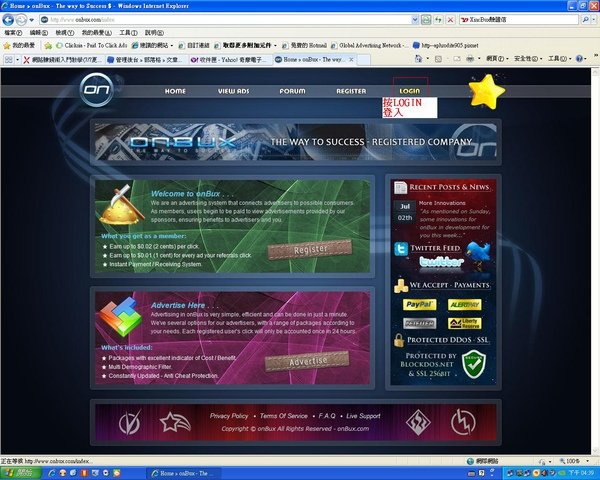Click the green secure shield badge
The height and width of the screenshot is (480, 600).
[474, 364]
